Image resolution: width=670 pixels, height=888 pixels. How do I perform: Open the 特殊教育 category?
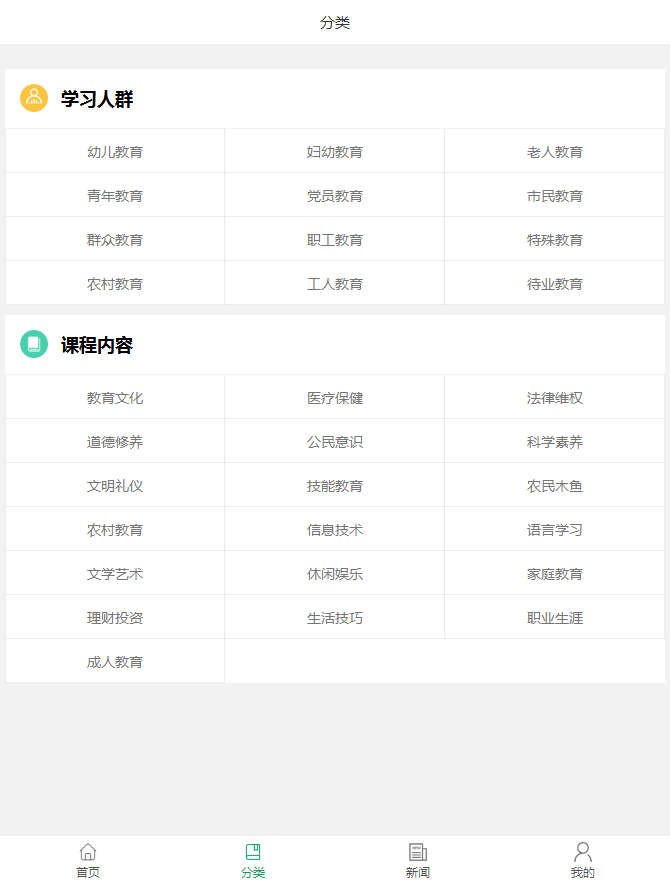pyautogui.click(x=555, y=240)
